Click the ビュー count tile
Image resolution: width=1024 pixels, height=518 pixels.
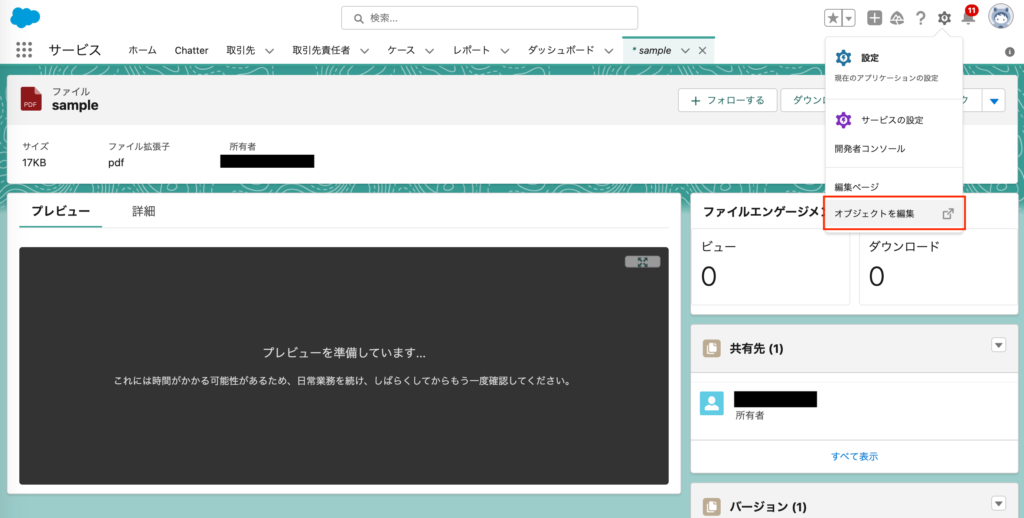(770, 266)
